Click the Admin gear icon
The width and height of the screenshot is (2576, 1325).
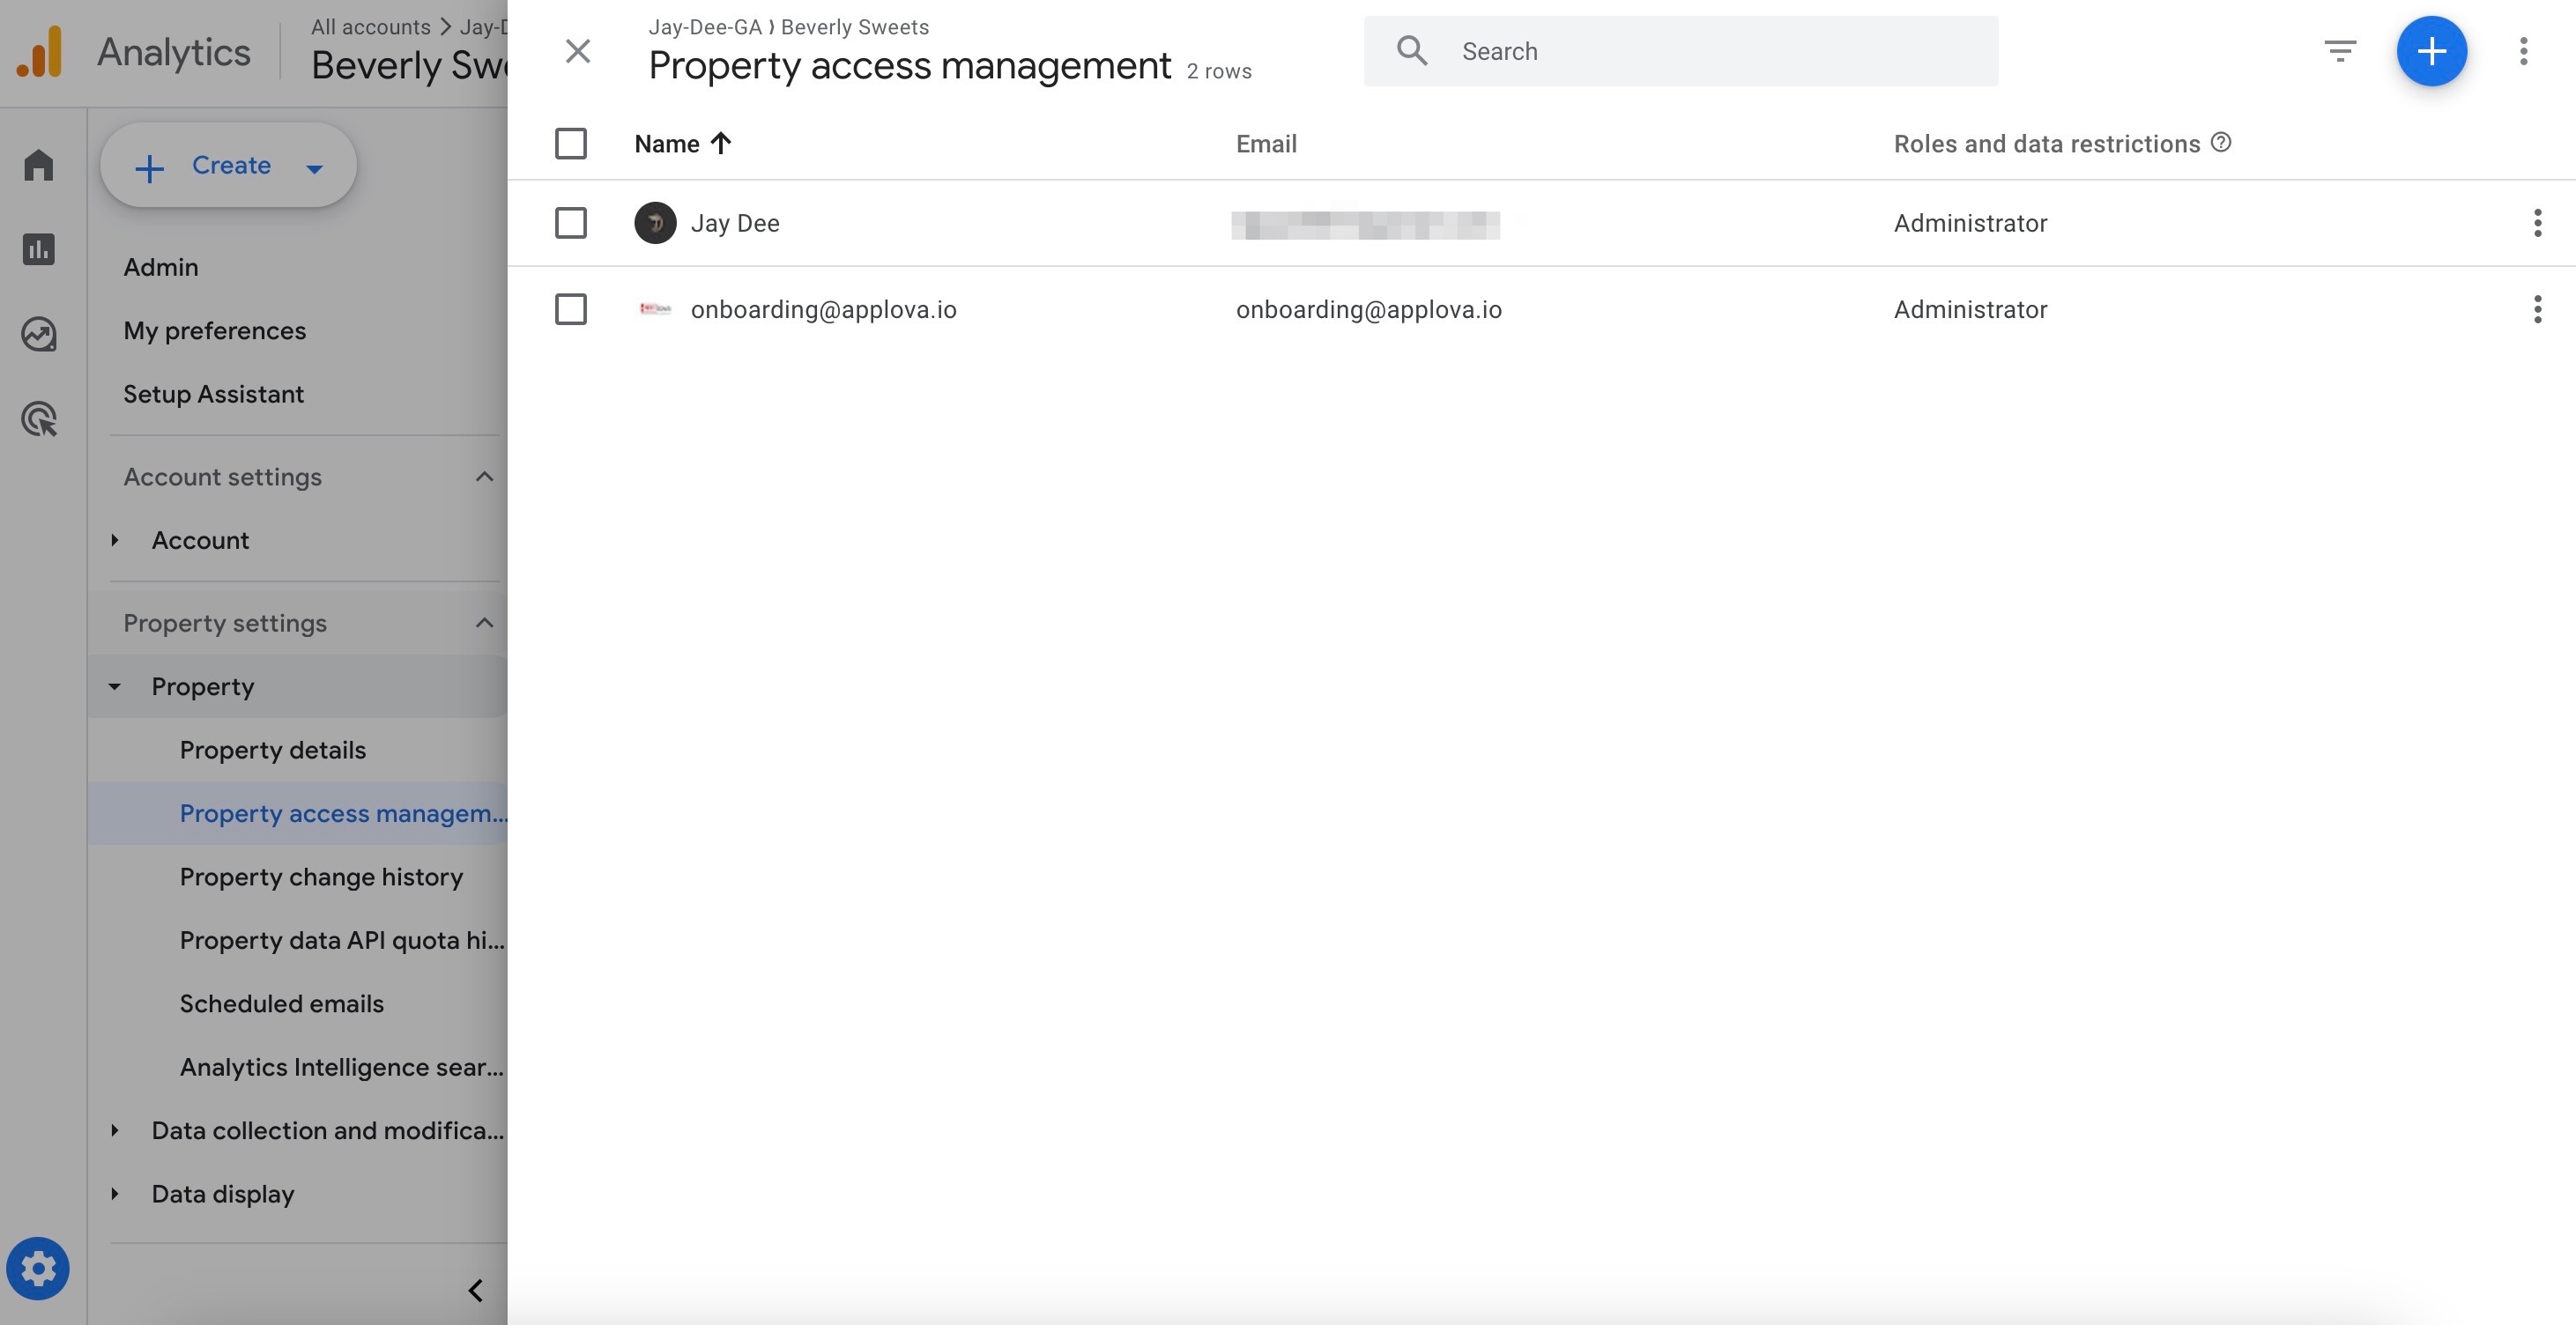tap(38, 1269)
